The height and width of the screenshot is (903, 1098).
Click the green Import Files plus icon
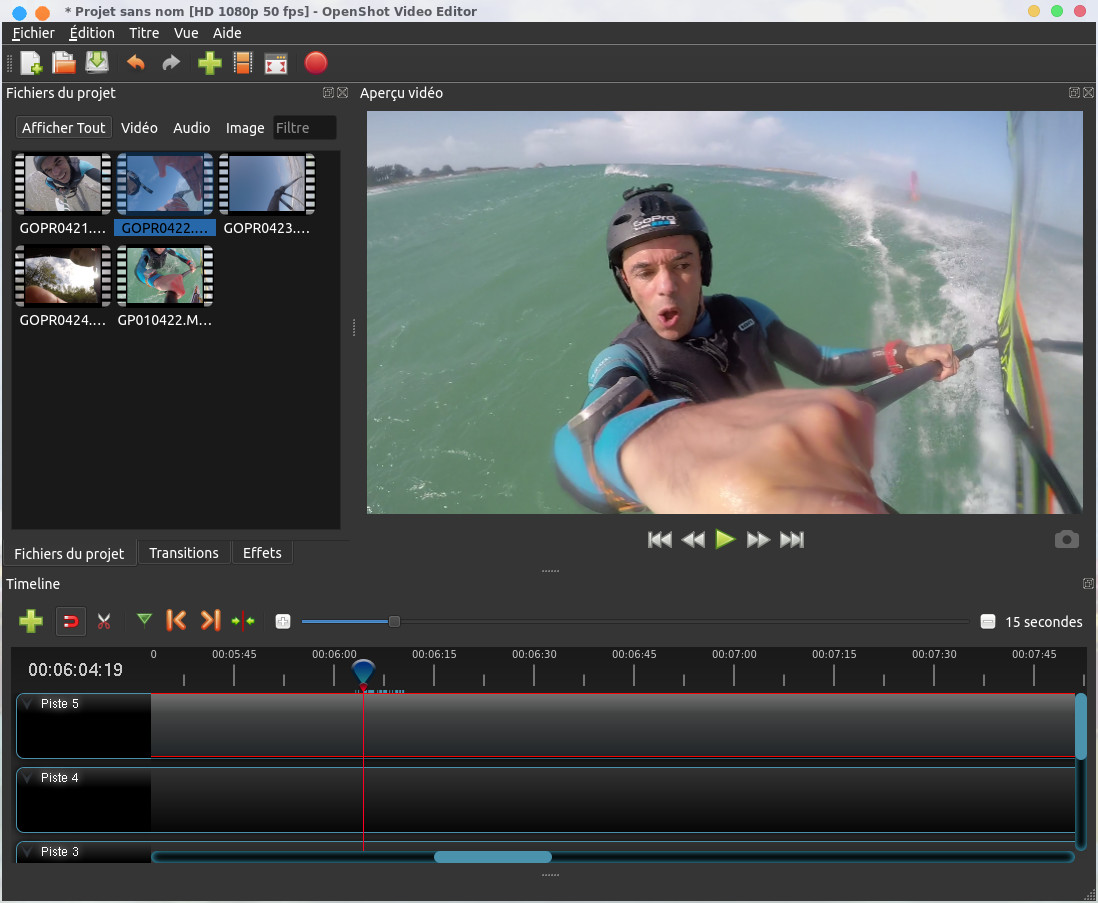[209, 64]
